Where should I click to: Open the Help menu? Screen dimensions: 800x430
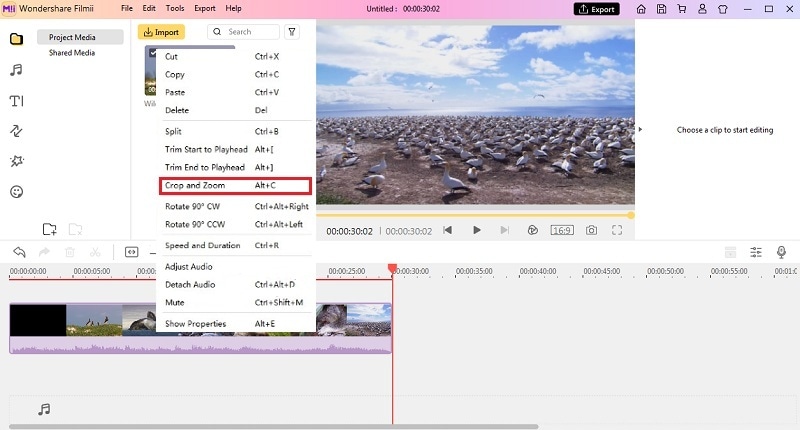(x=233, y=8)
